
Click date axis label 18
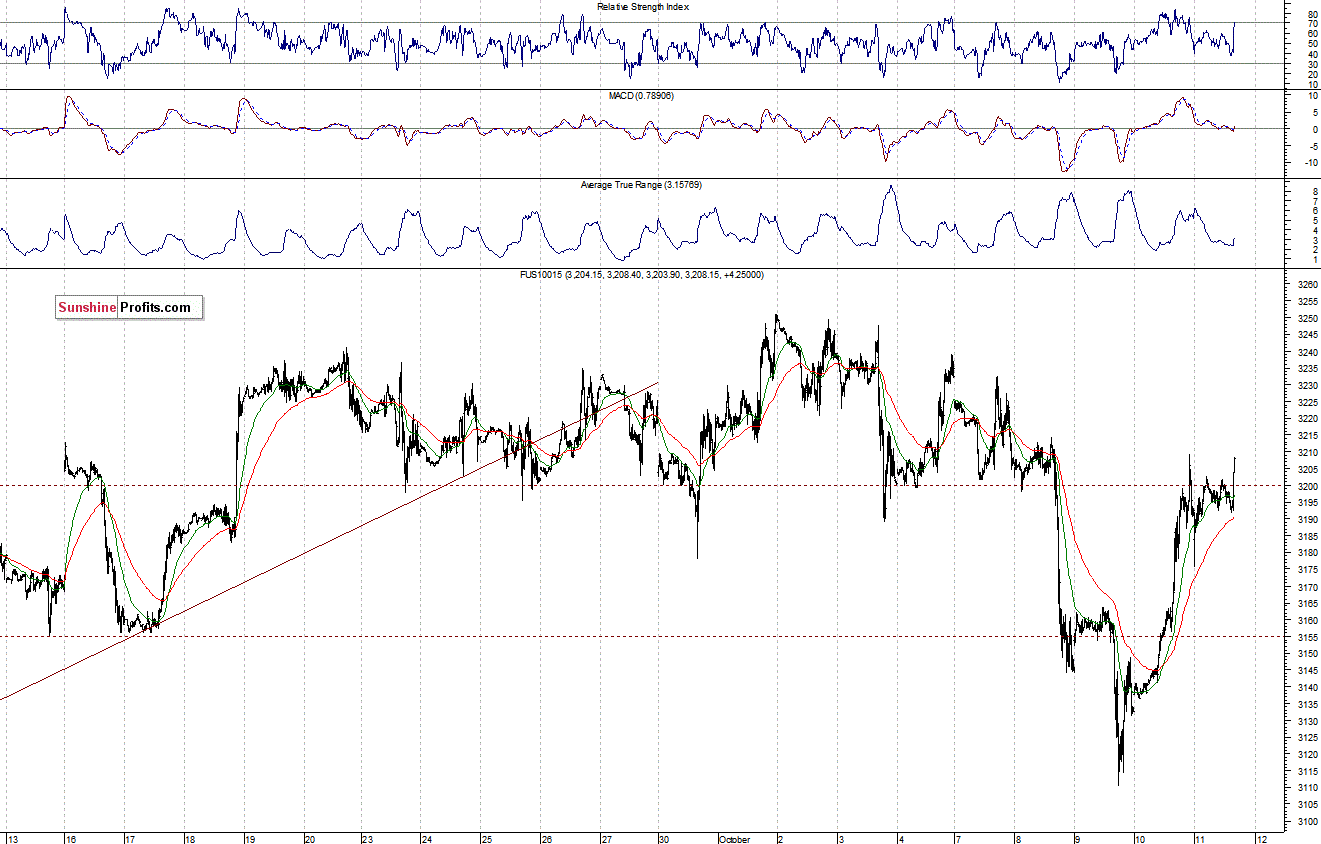(190, 839)
